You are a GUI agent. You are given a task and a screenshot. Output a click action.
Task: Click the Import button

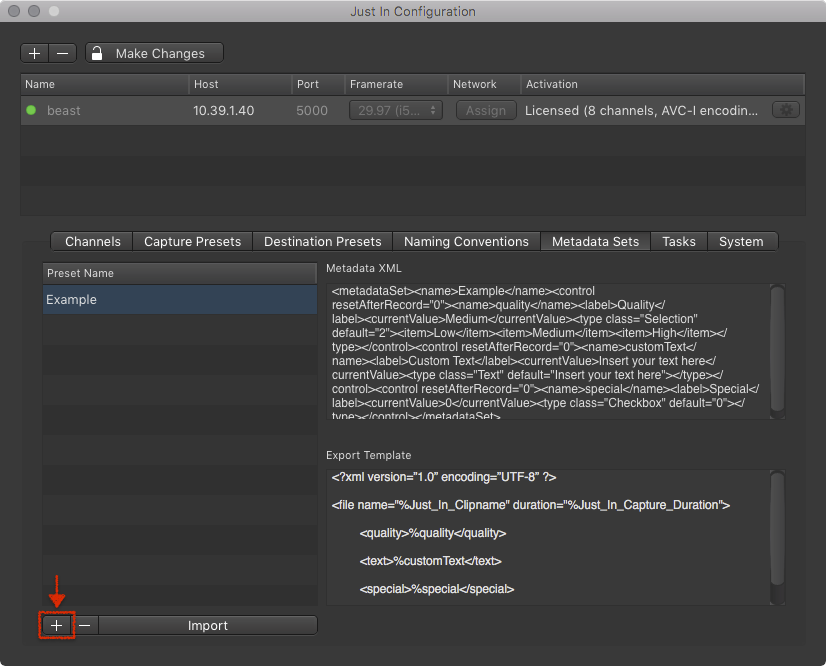click(x=208, y=625)
